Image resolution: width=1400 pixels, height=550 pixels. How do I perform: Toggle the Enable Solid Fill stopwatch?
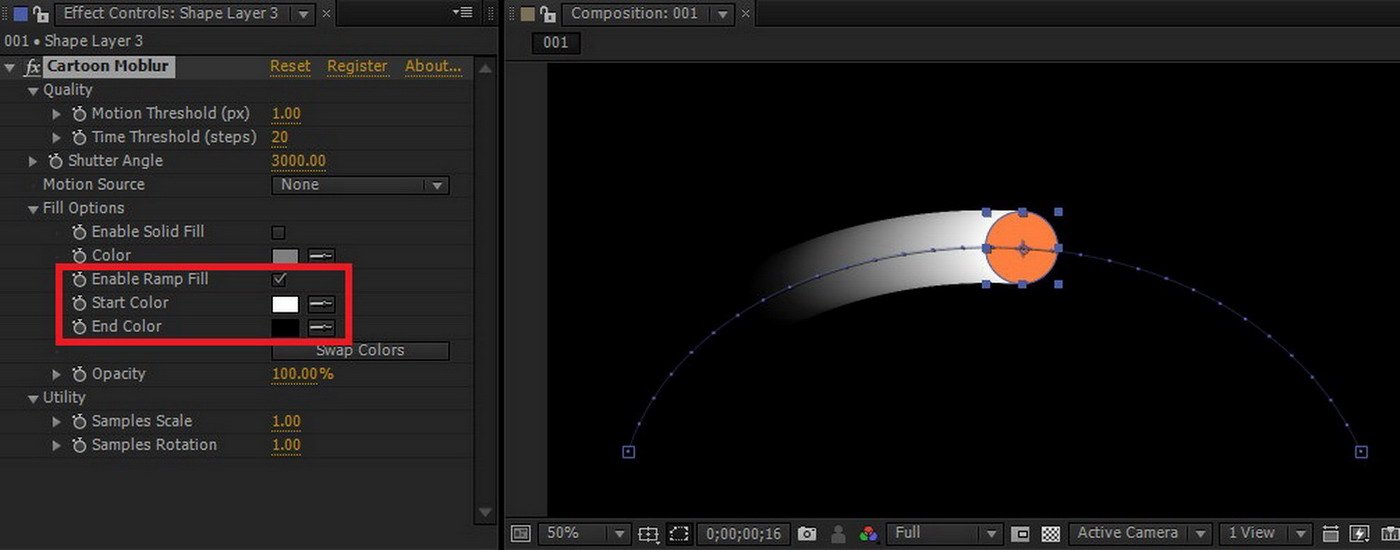pyautogui.click(x=79, y=232)
